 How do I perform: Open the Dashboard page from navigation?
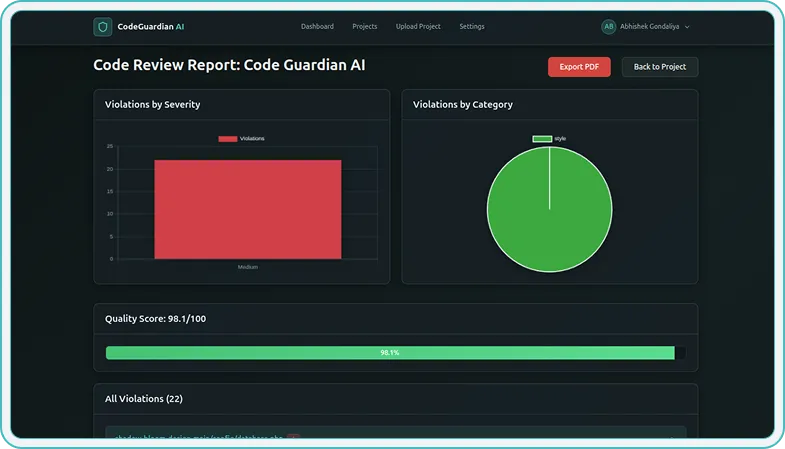click(317, 27)
